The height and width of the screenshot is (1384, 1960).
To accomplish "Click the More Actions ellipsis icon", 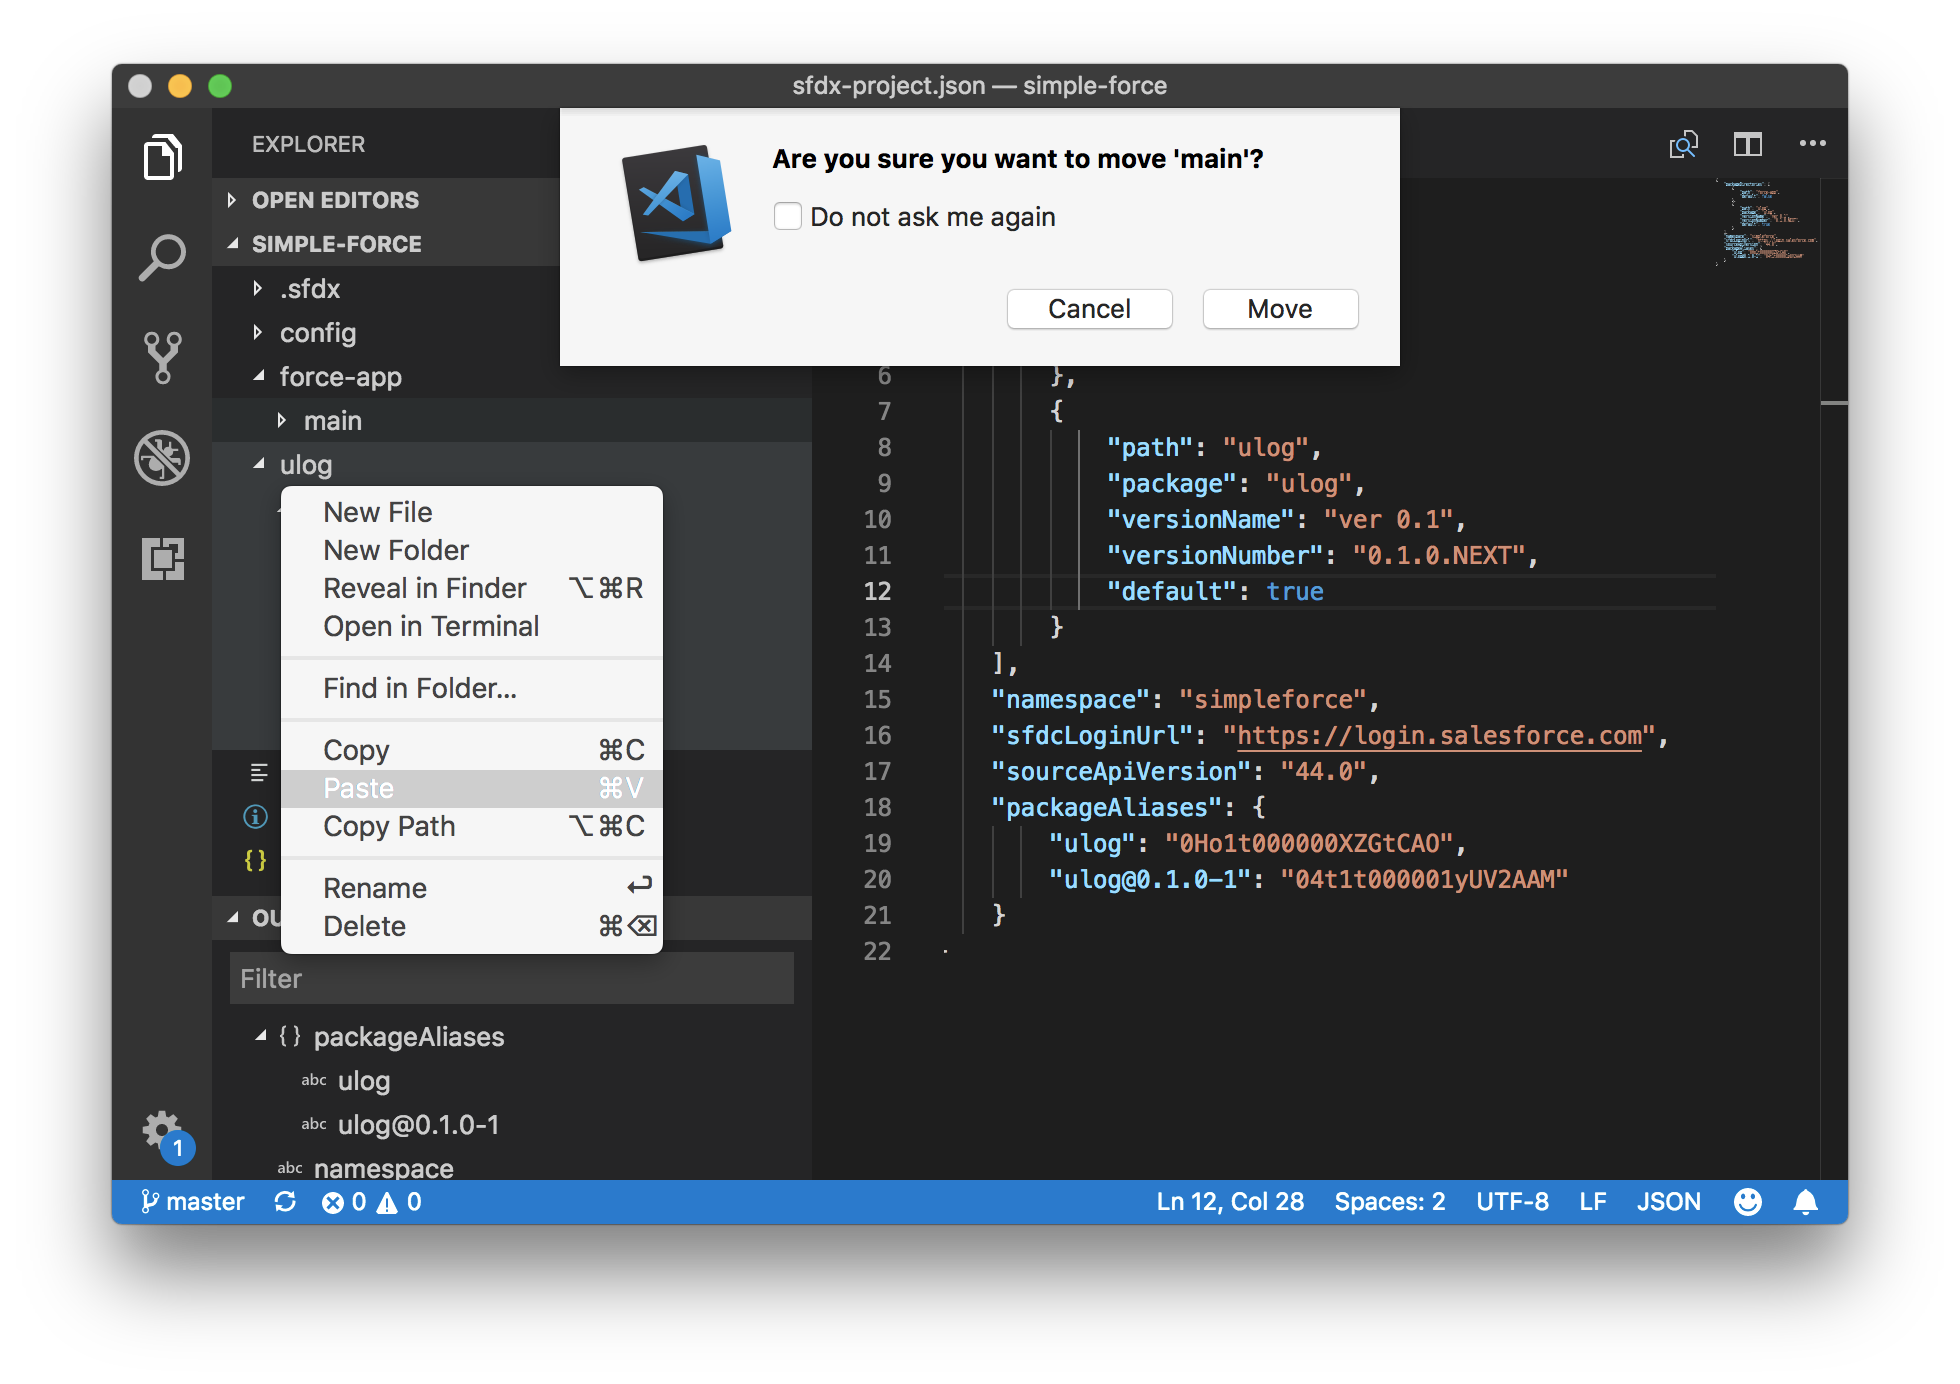I will pyautogui.click(x=1812, y=144).
